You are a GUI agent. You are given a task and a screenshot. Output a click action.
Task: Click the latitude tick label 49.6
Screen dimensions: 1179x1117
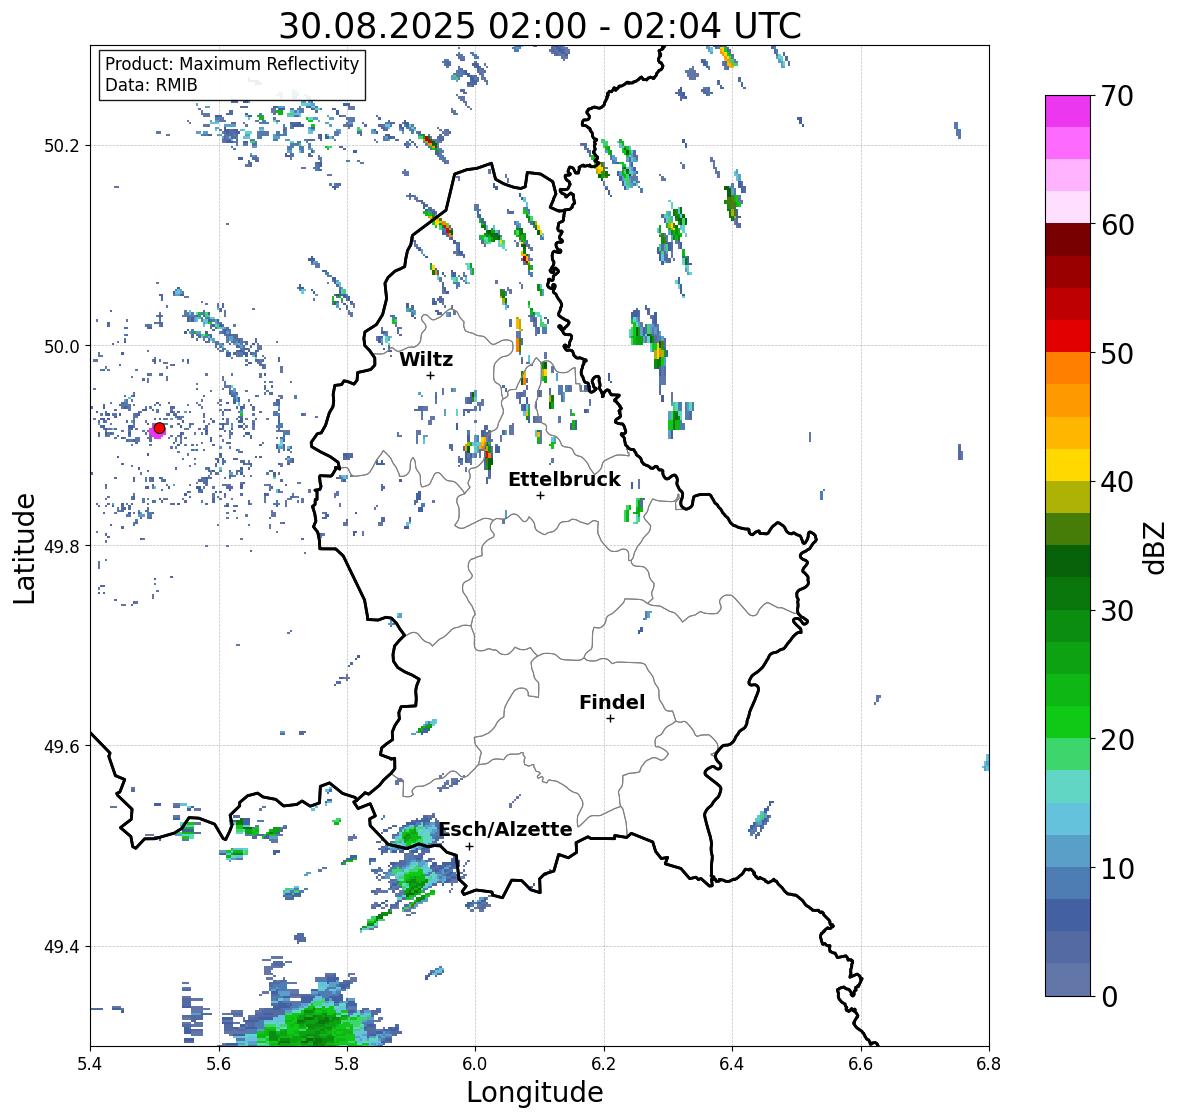coord(62,746)
